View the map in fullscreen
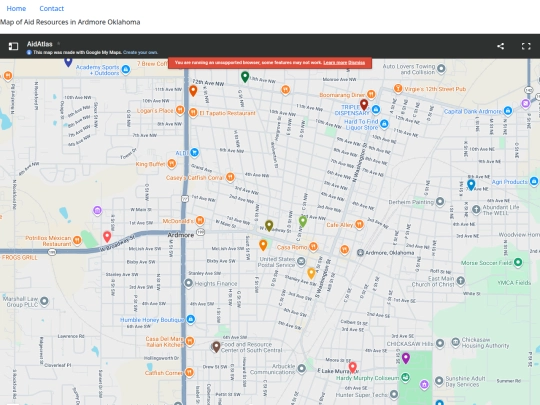 point(526,46)
